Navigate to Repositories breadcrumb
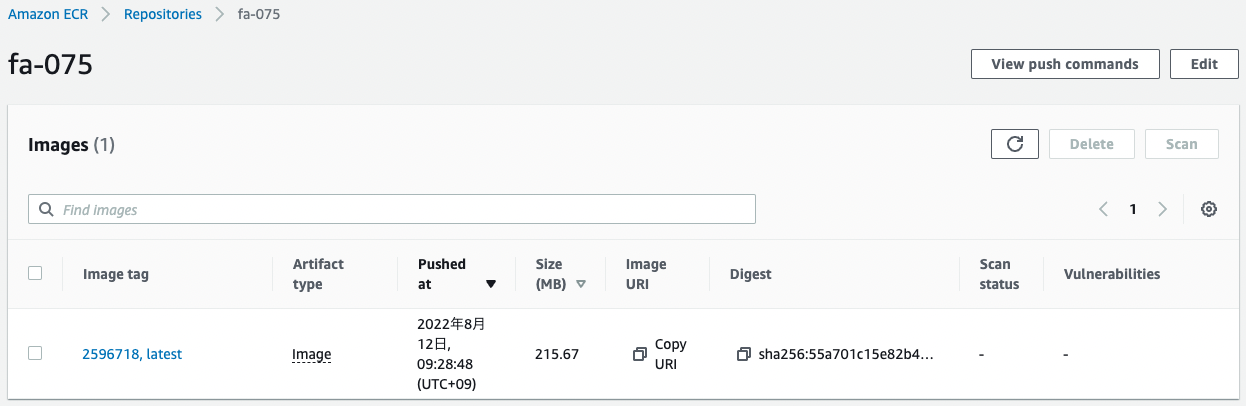This screenshot has height=406, width=1246. [163, 15]
